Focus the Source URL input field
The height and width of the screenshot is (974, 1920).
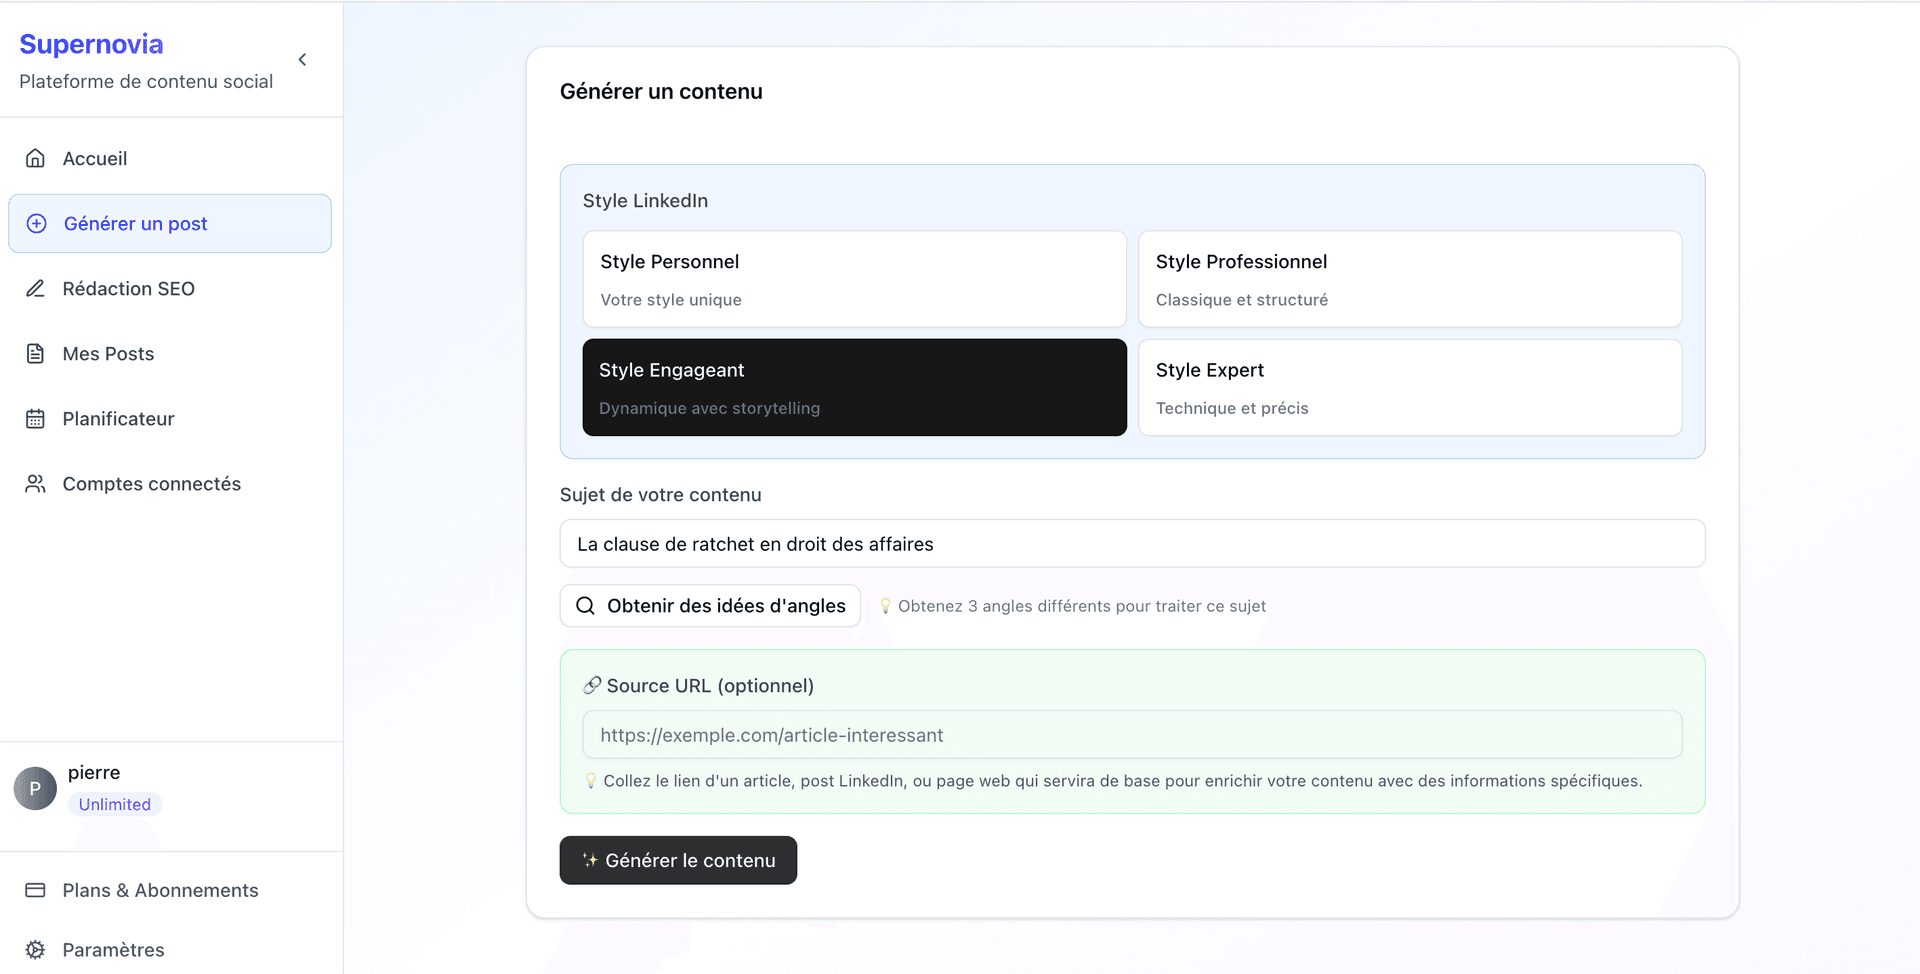click(1132, 735)
